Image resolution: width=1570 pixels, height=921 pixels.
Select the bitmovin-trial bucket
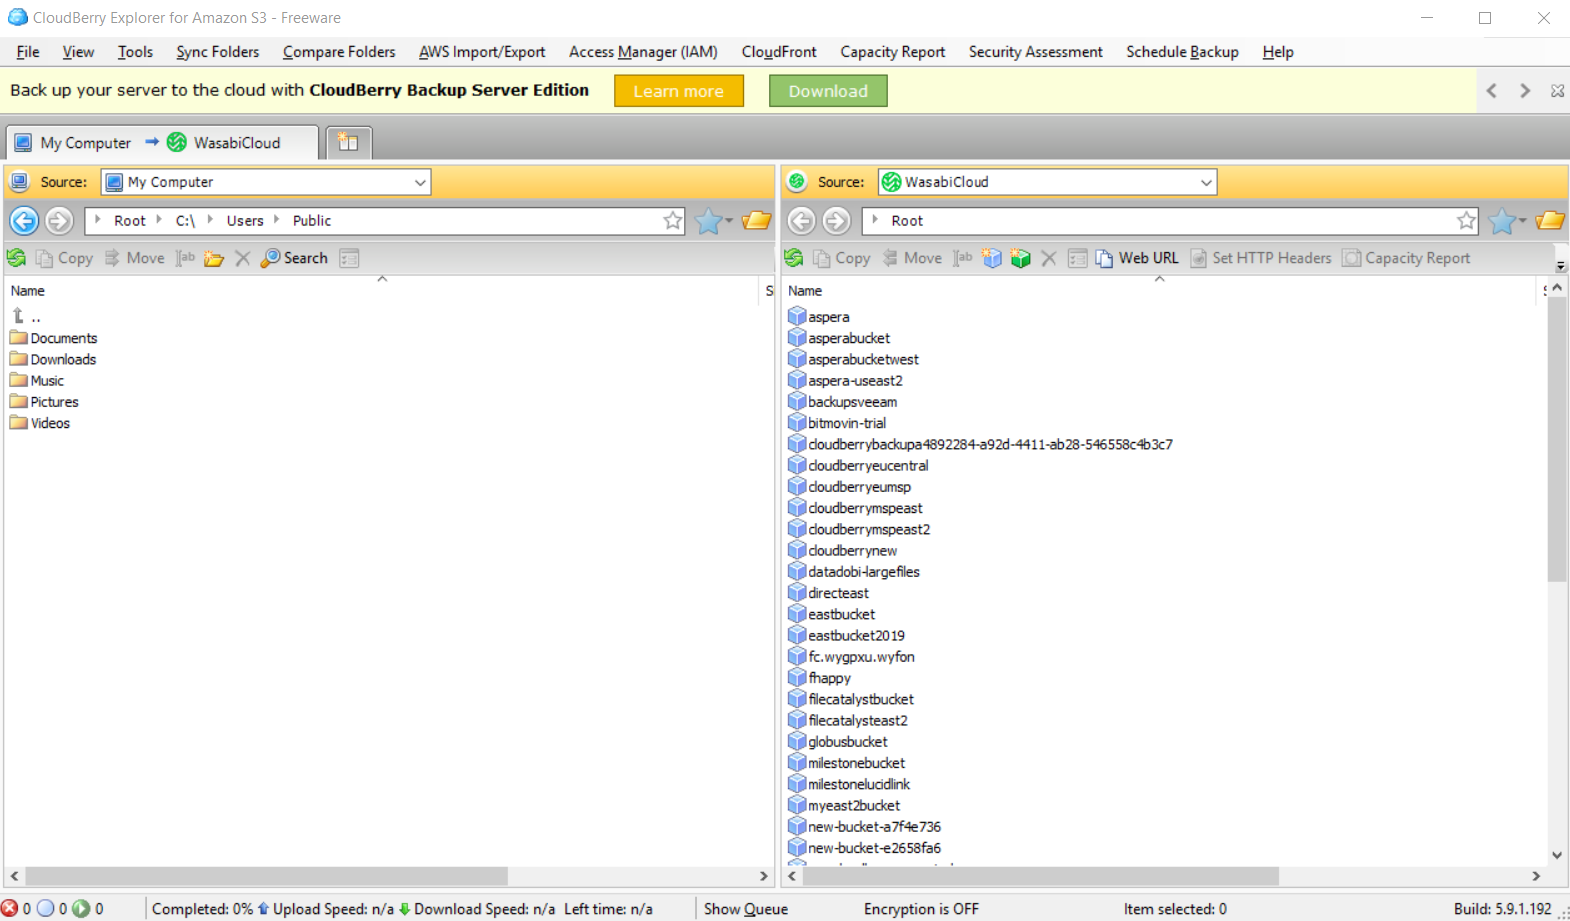837,423
